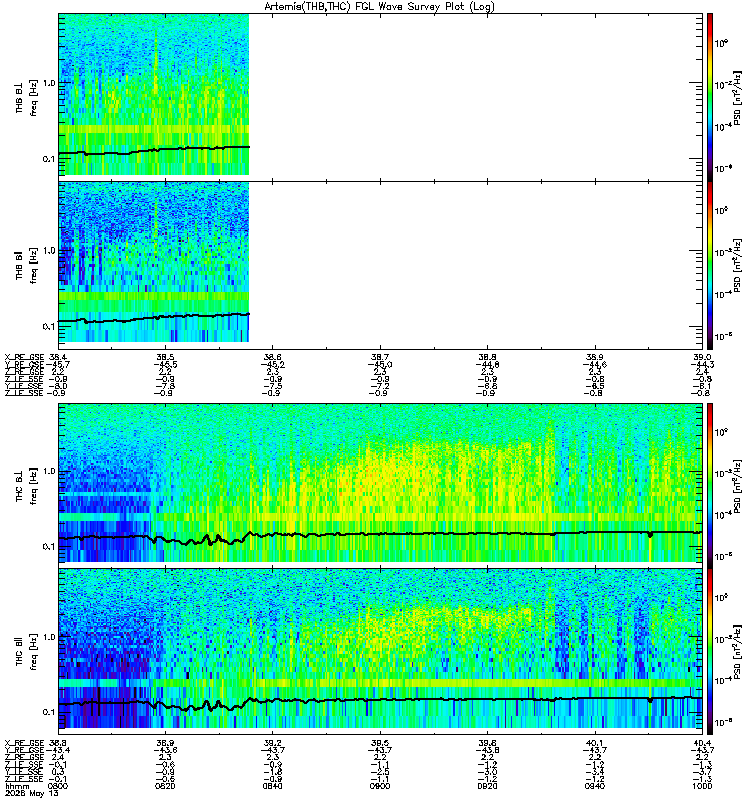Click the X_RE_GSE value '40.4'
Viewport: 750px width, 800px height.
click(703, 743)
